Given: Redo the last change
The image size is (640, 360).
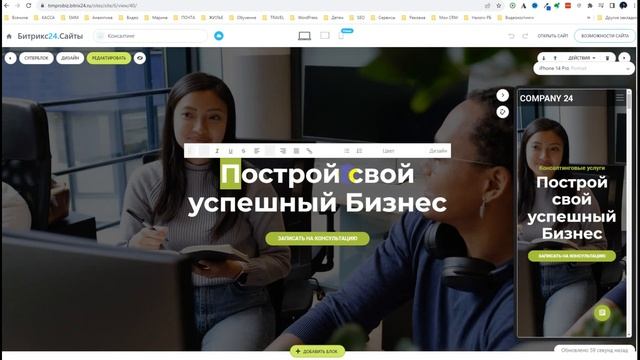Looking at the screenshot, I should click(525, 36).
